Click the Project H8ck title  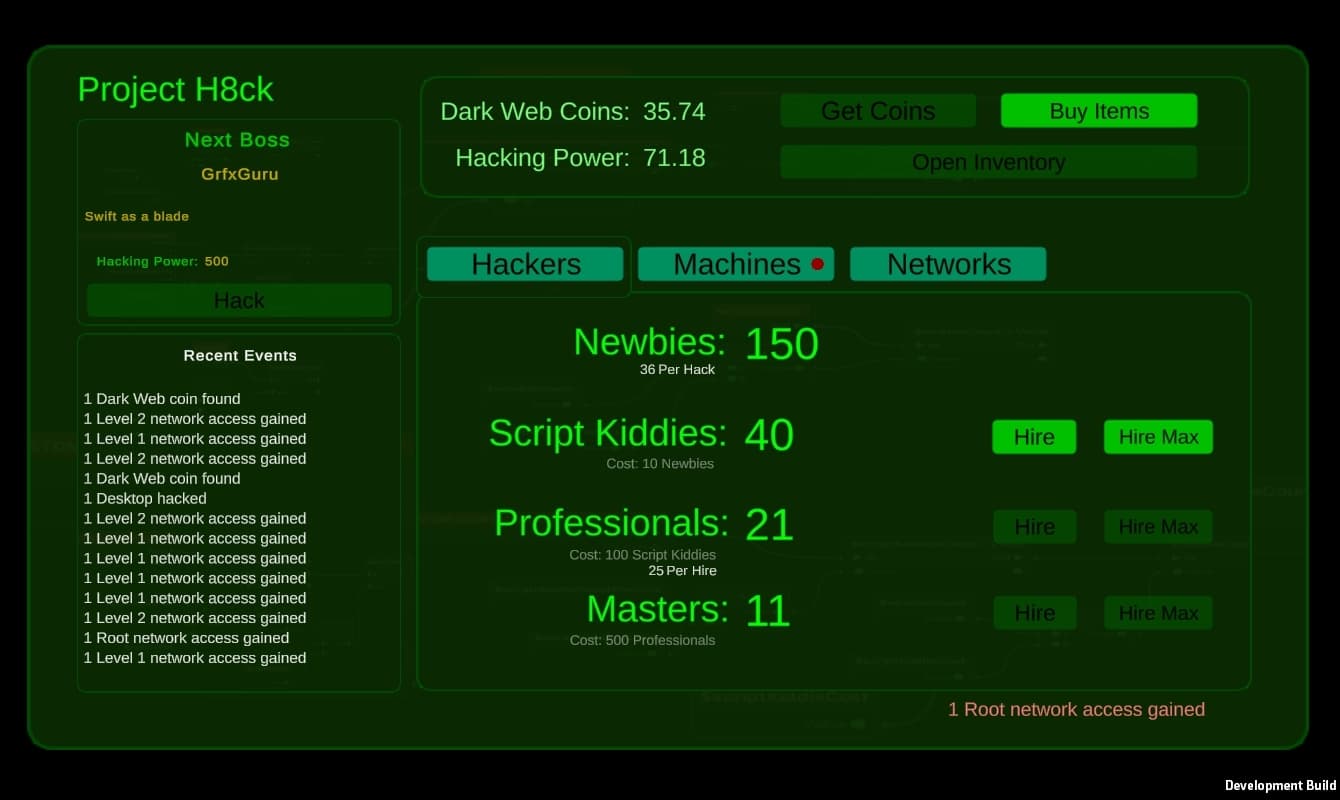pyautogui.click(x=175, y=90)
